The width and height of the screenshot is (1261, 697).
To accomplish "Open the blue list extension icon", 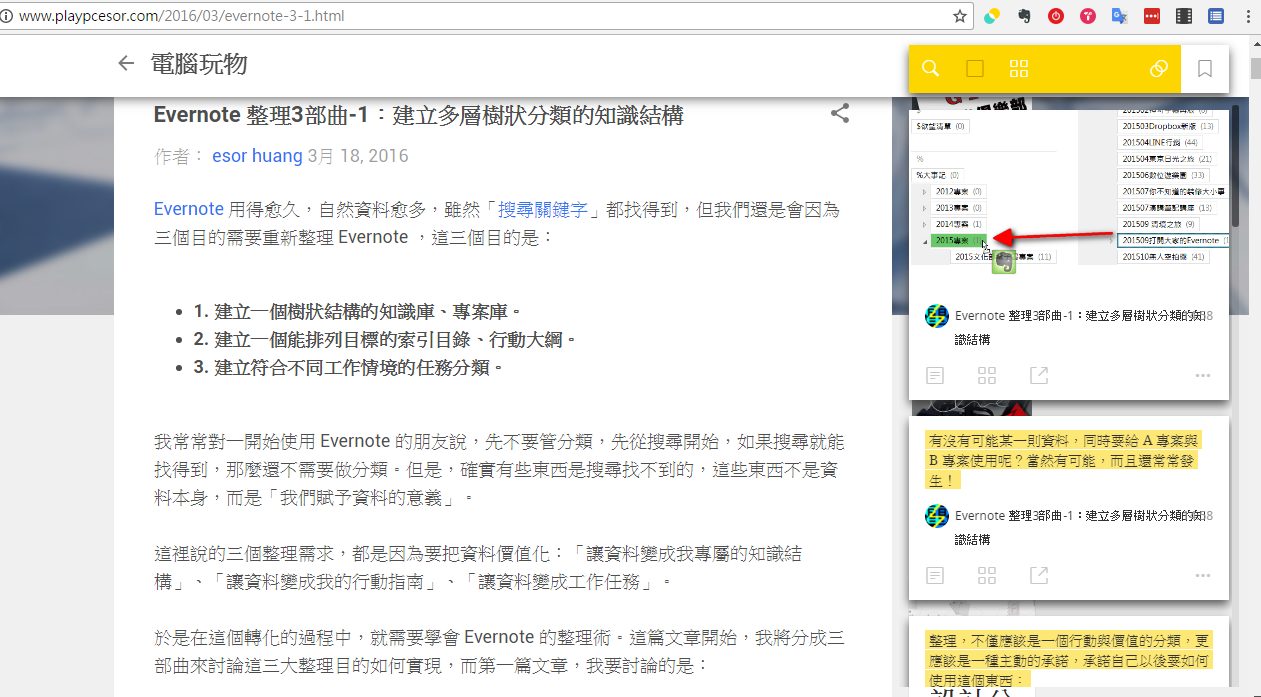I will [x=1216, y=16].
